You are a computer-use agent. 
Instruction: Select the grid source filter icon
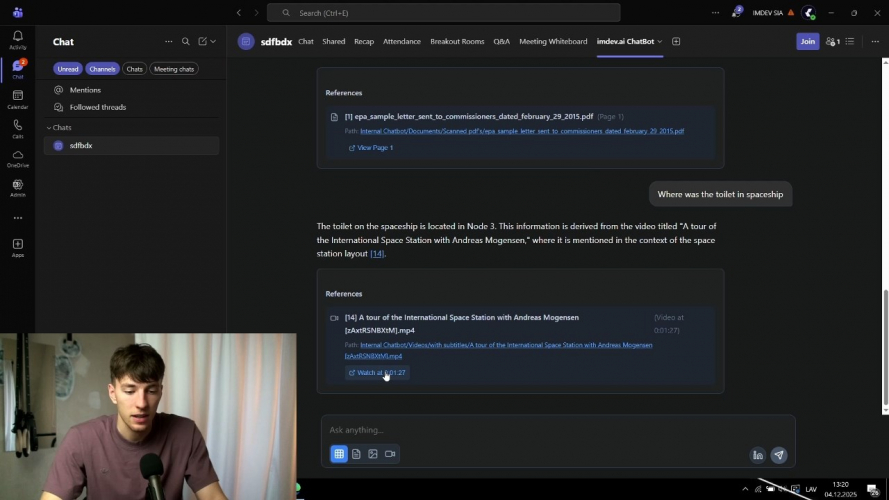(339, 454)
